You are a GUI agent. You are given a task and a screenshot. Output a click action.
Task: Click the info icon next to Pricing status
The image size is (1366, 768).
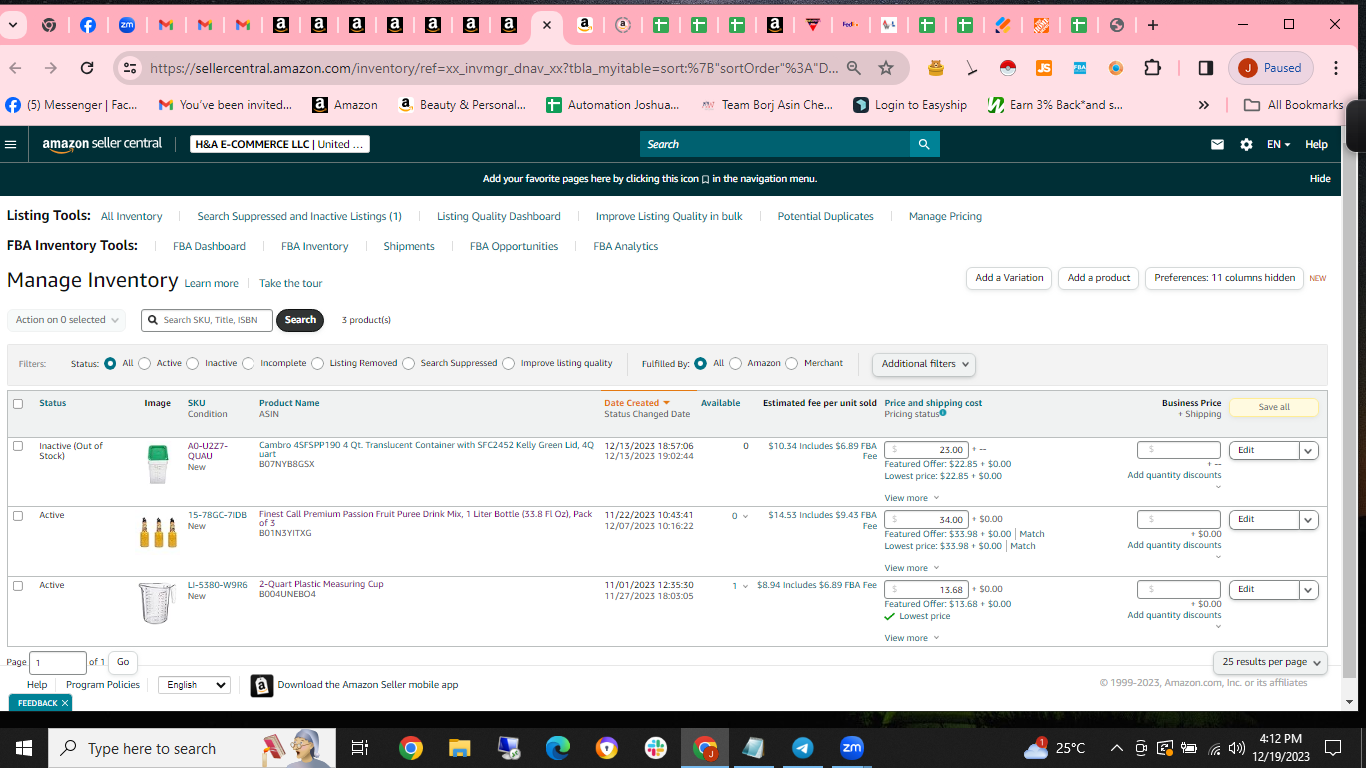(943, 413)
